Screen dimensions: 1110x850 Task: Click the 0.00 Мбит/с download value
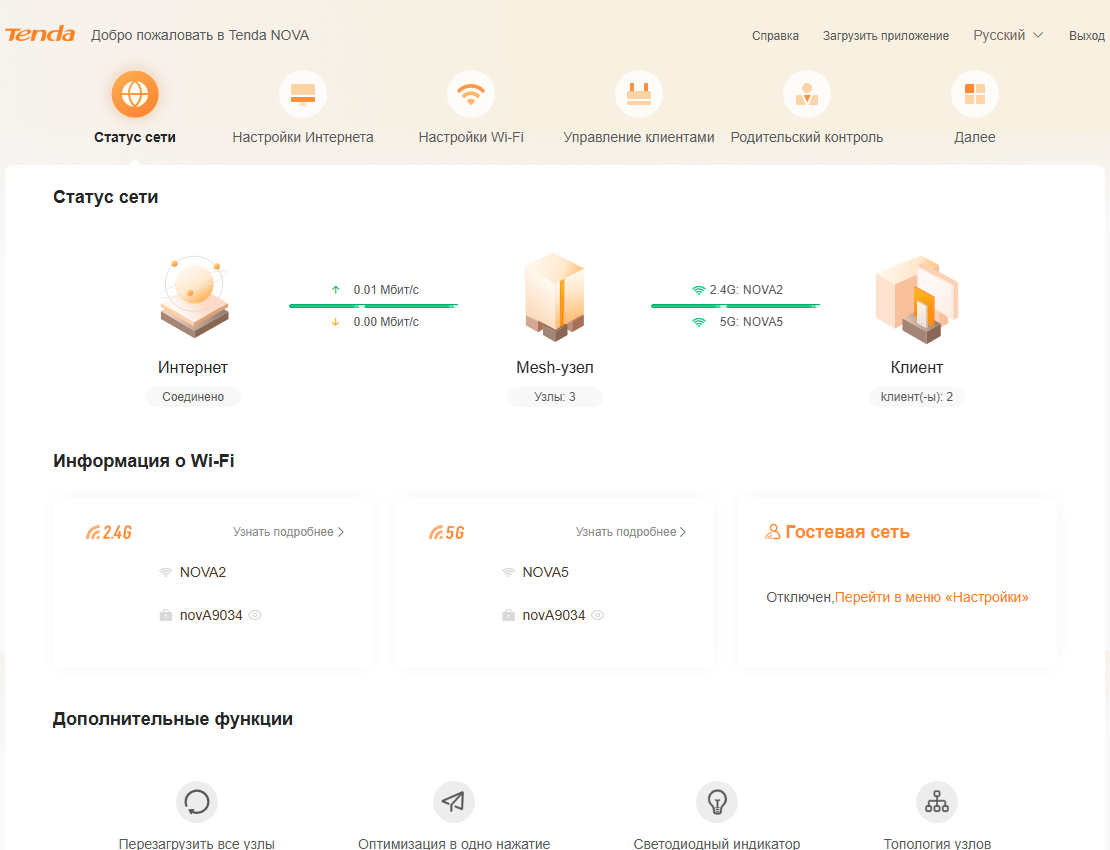point(386,322)
